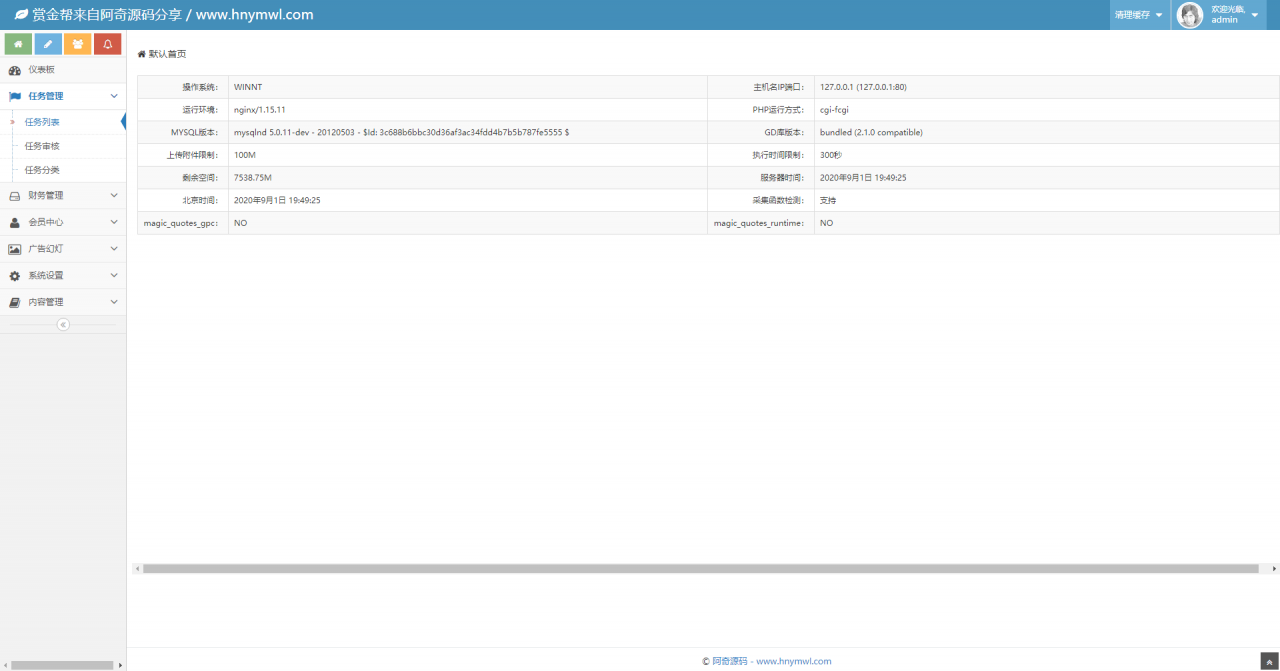Screen dimensions: 1280x671
Task: Select 任务分类 in the sidebar submenu
Action: (x=42, y=170)
